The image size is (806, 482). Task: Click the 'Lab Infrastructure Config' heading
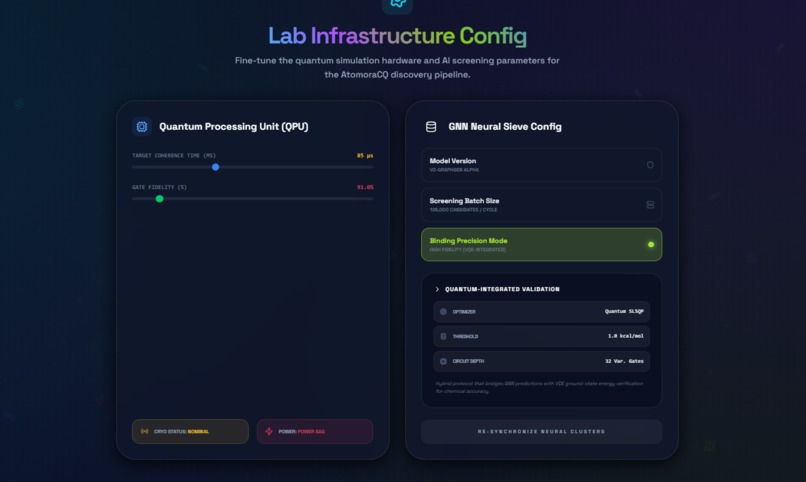pyautogui.click(x=397, y=36)
